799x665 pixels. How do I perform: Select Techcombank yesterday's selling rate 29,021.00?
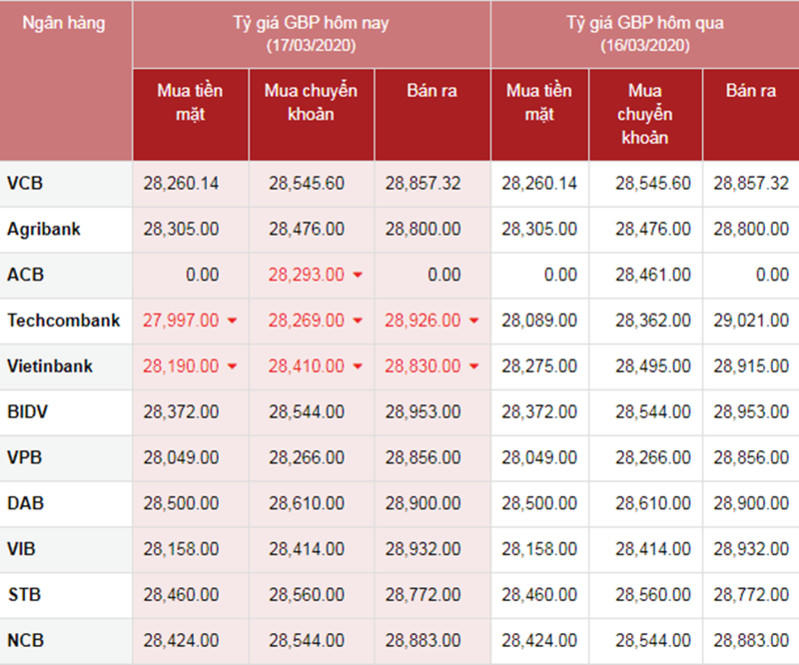(751, 321)
